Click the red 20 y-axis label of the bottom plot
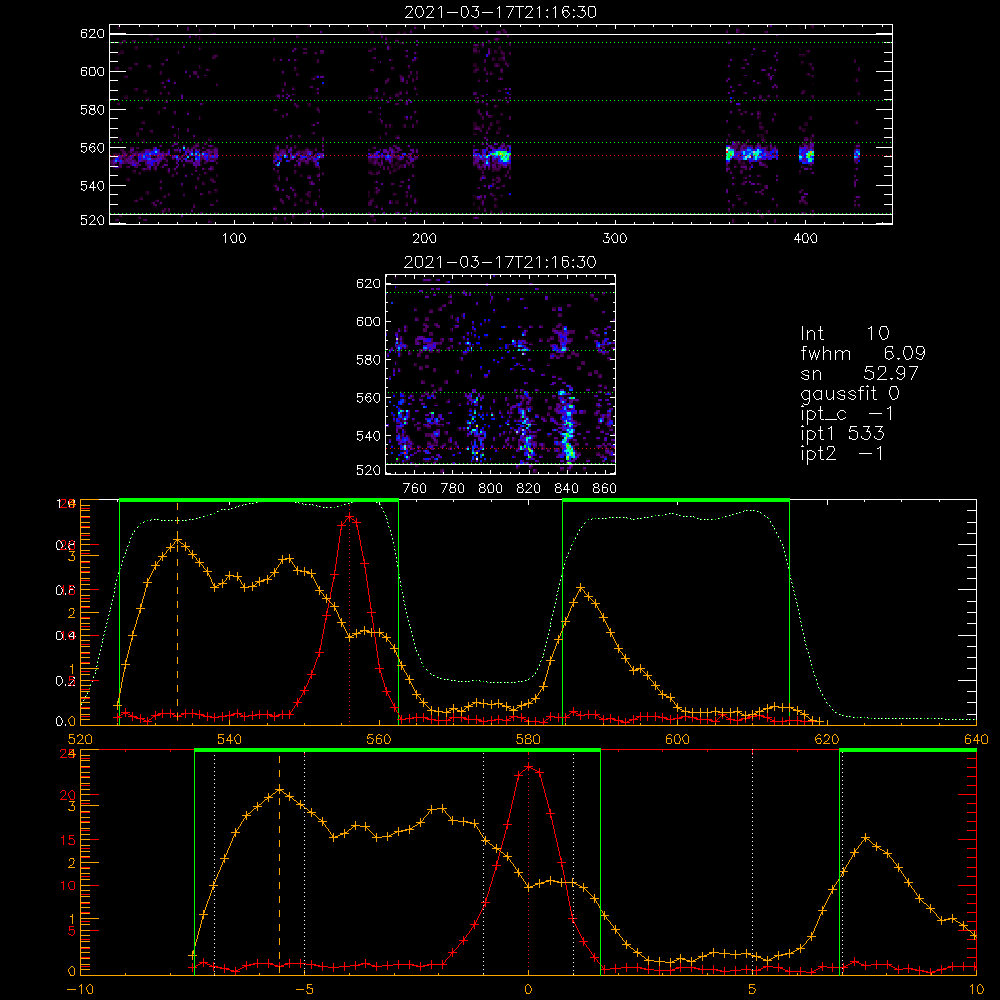 68,795
